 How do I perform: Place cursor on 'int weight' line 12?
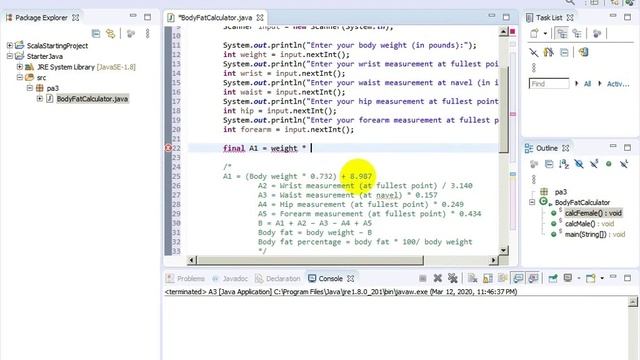pos(286,55)
